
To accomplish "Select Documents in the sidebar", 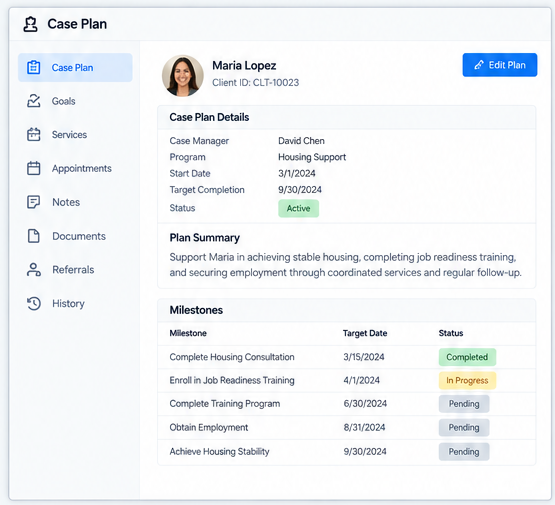I will [x=75, y=236].
